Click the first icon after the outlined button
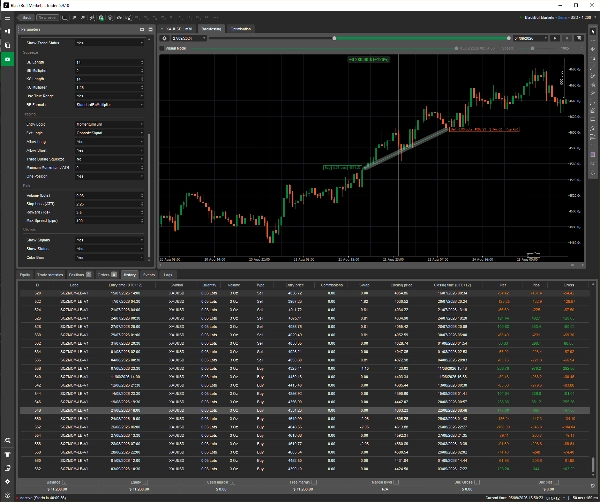This screenshot has height=502, width=600. [x=65, y=18]
